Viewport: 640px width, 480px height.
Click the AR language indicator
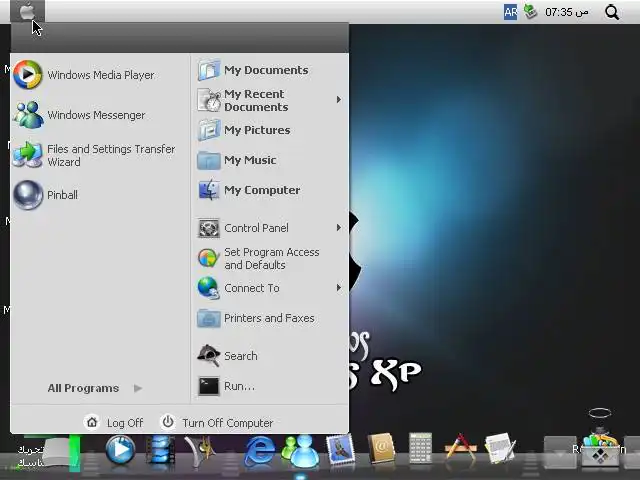click(510, 12)
